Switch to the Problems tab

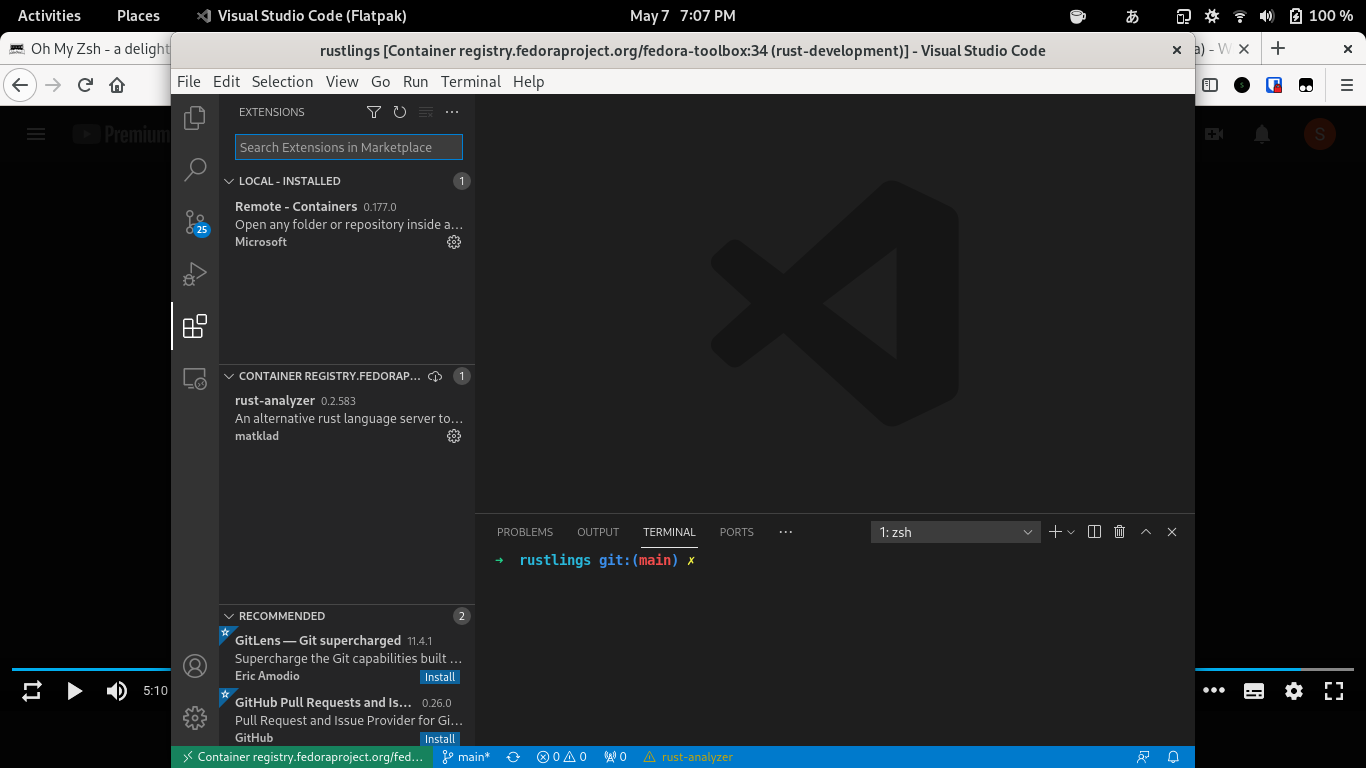525,532
